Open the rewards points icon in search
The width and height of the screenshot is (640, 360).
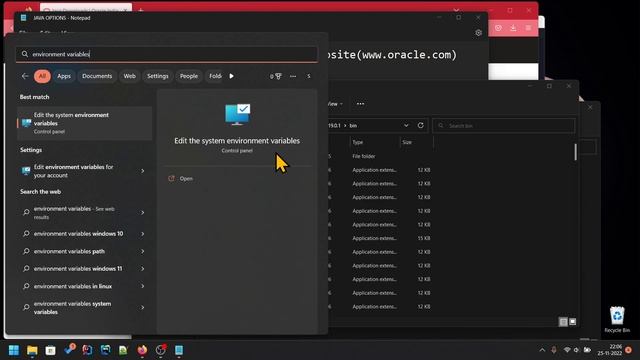(276, 76)
